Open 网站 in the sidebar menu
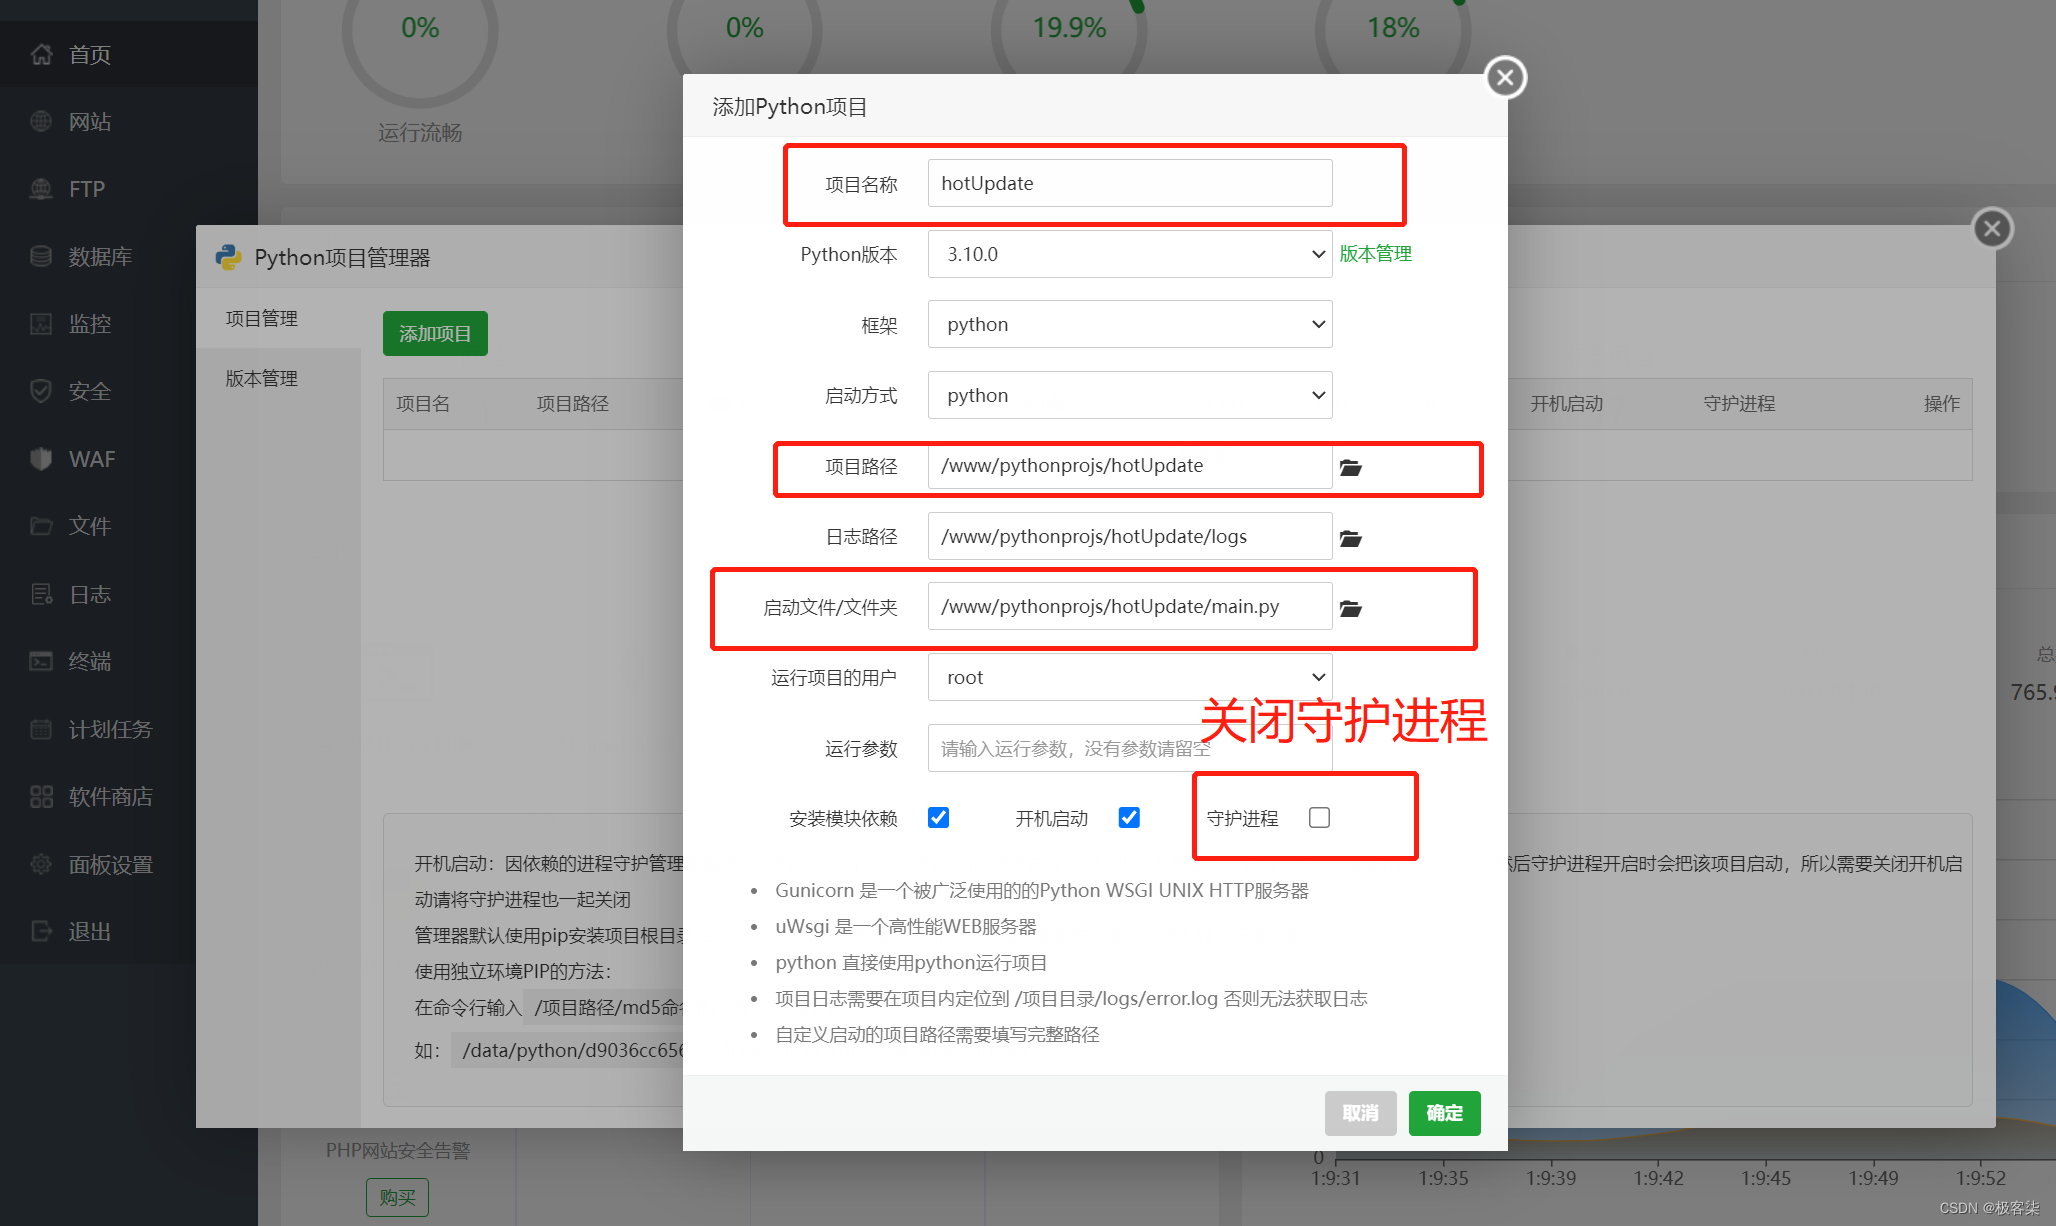The height and width of the screenshot is (1226, 2056). click(90, 121)
